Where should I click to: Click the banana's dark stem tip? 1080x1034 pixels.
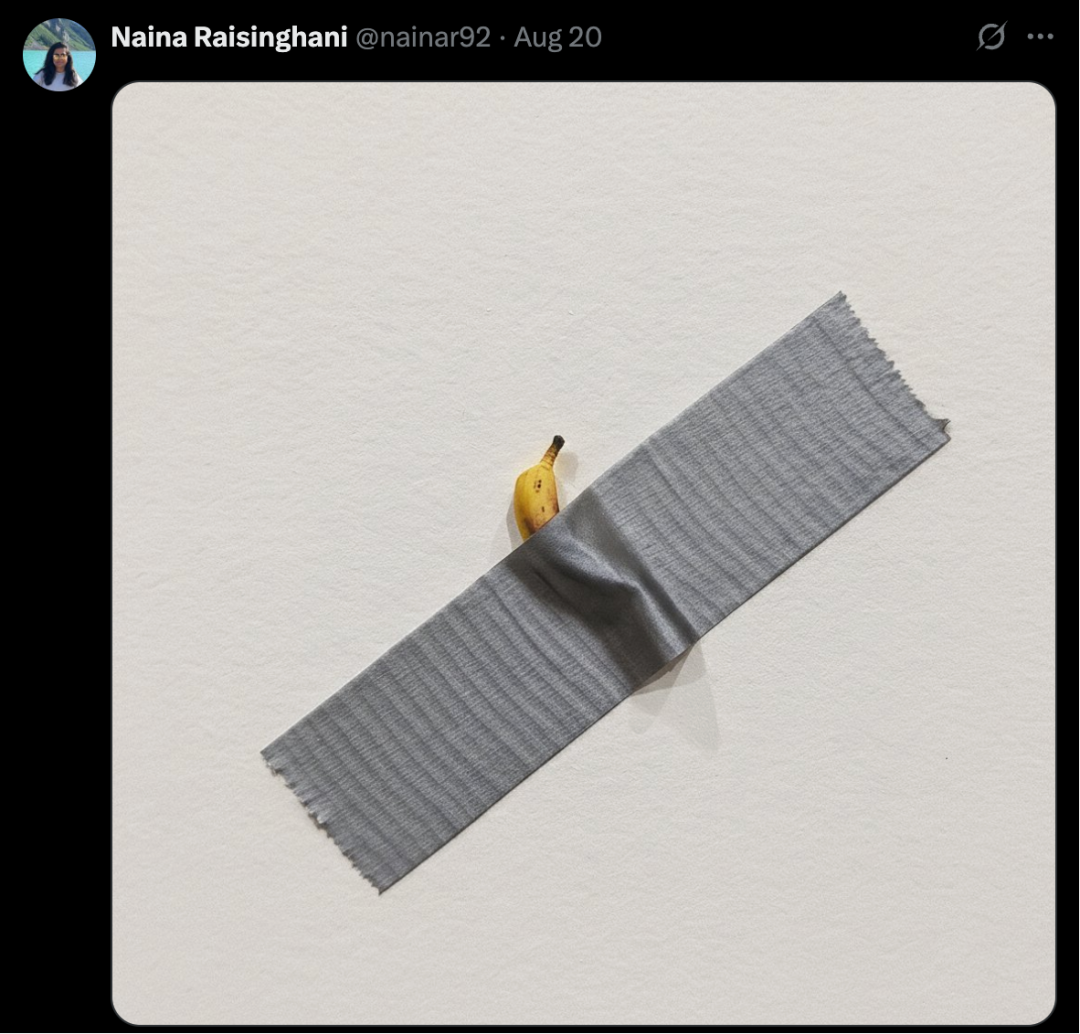tap(558, 441)
